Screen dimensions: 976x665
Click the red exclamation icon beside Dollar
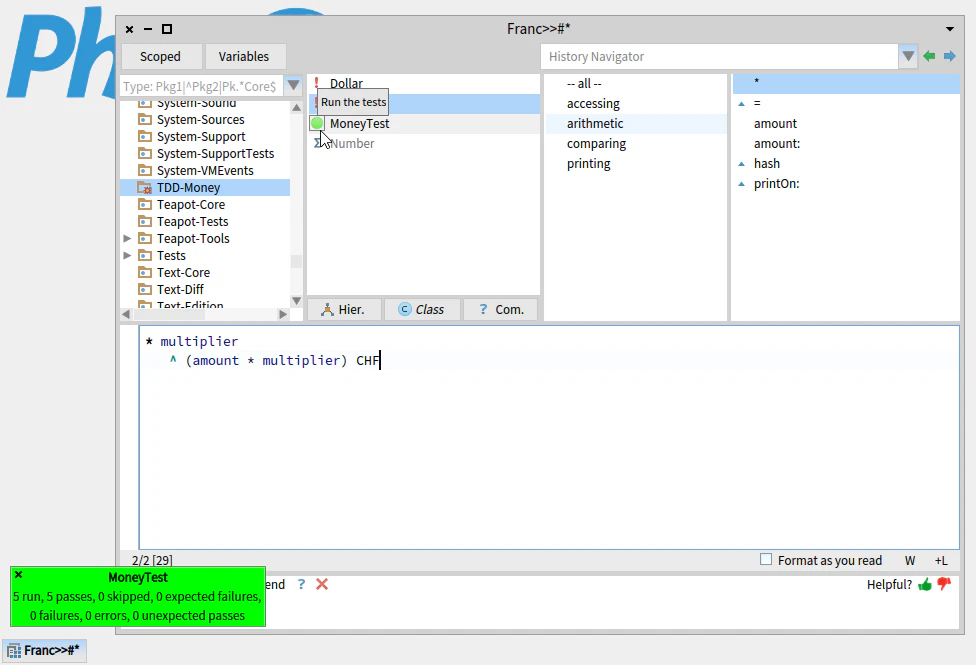point(316,83)
